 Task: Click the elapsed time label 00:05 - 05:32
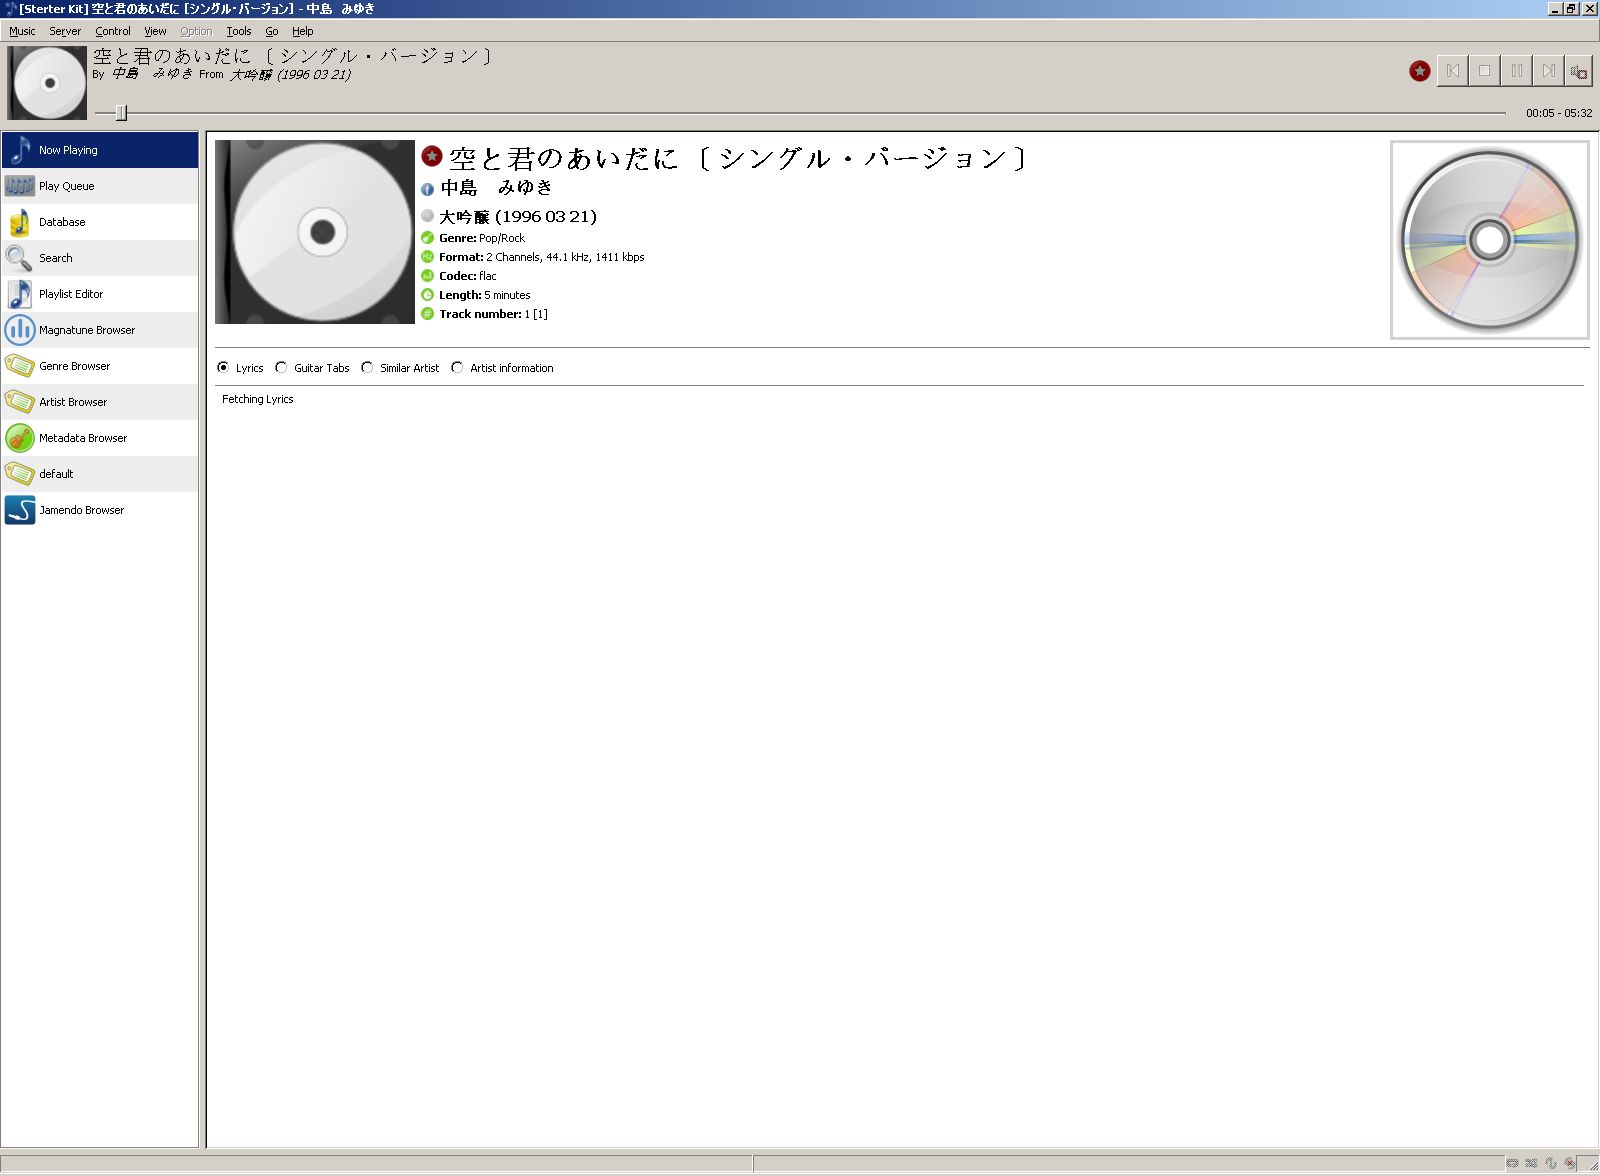pyautogui.click(x=1559, y=113)
